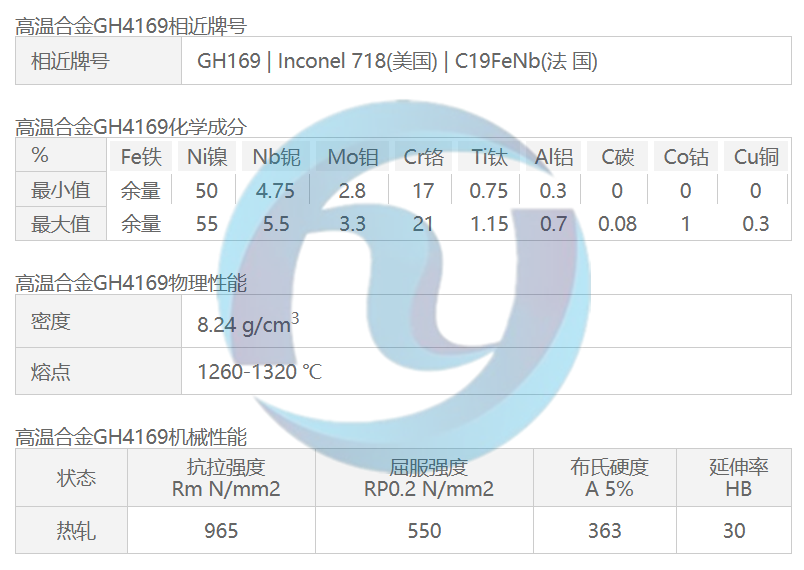This screenshot has width=804, height=570.
Task: Click the C碳 minimum value 0
Action: [x=617, y=191]
